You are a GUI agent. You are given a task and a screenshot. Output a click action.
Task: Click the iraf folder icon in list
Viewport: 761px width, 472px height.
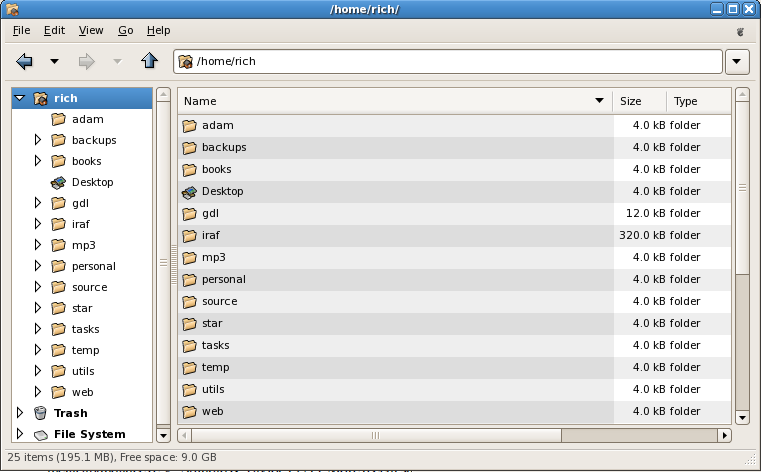pos(189,235)
